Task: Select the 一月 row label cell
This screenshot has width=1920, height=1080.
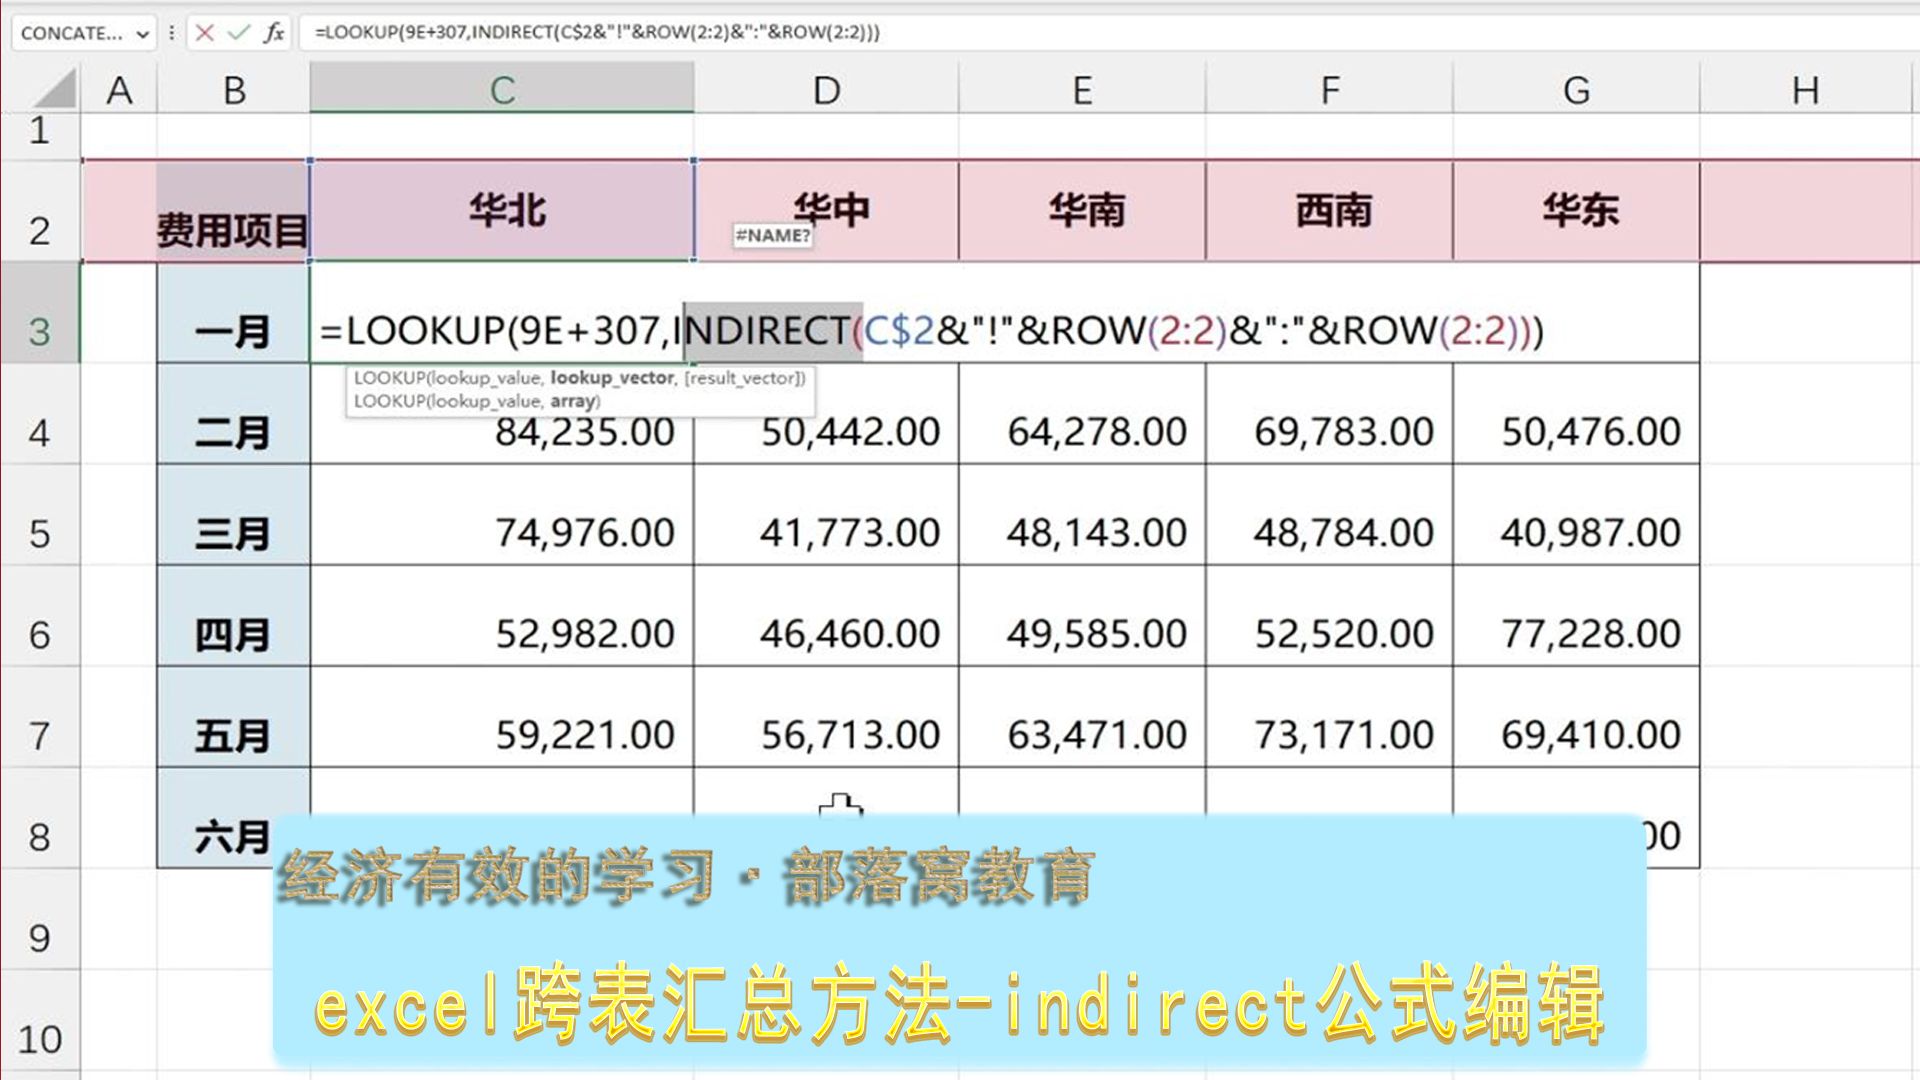Action: coord(233,330)
